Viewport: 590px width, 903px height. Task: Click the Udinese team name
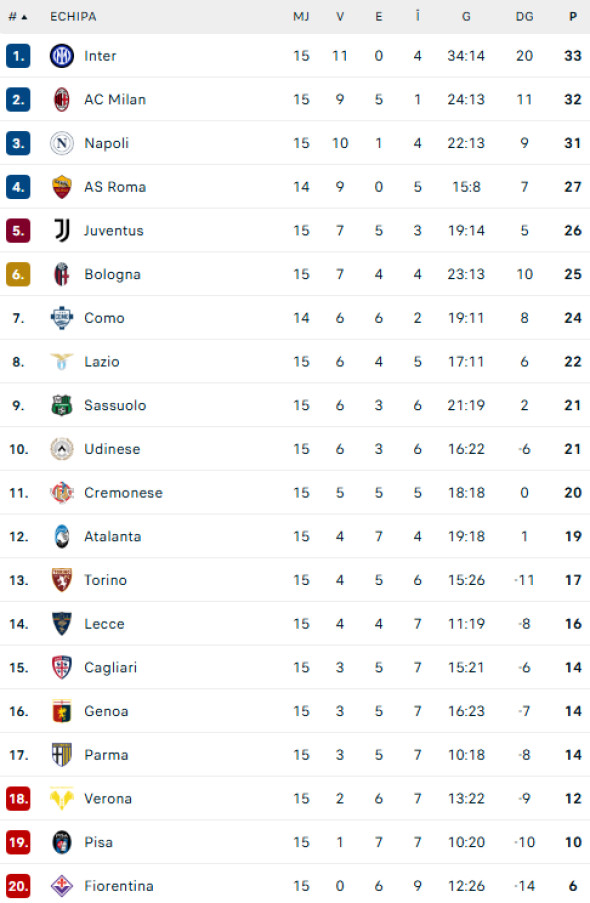click(x=112, y=449)
